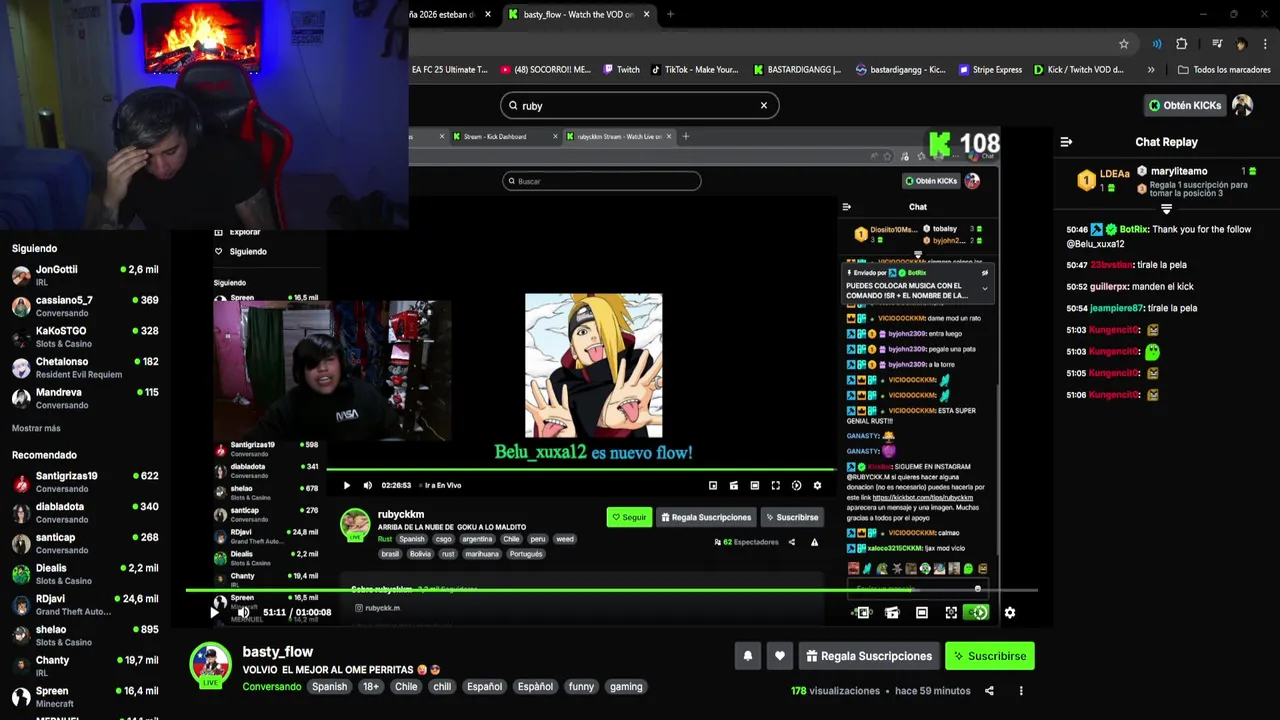Image resolution: width=1280 pixels, height=720 pixels.
Task: Open Todos los marcadores folder
Action: (1224, 70)
